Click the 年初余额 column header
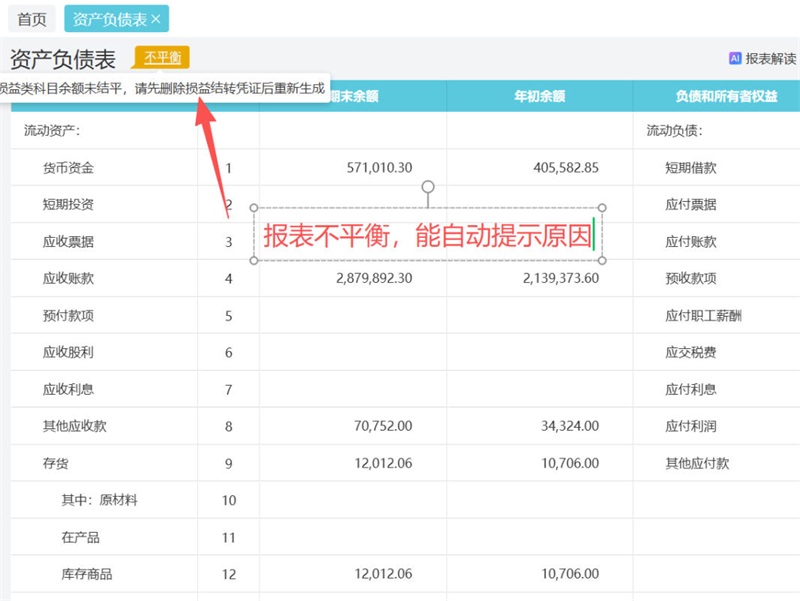 tap(539, 97)
